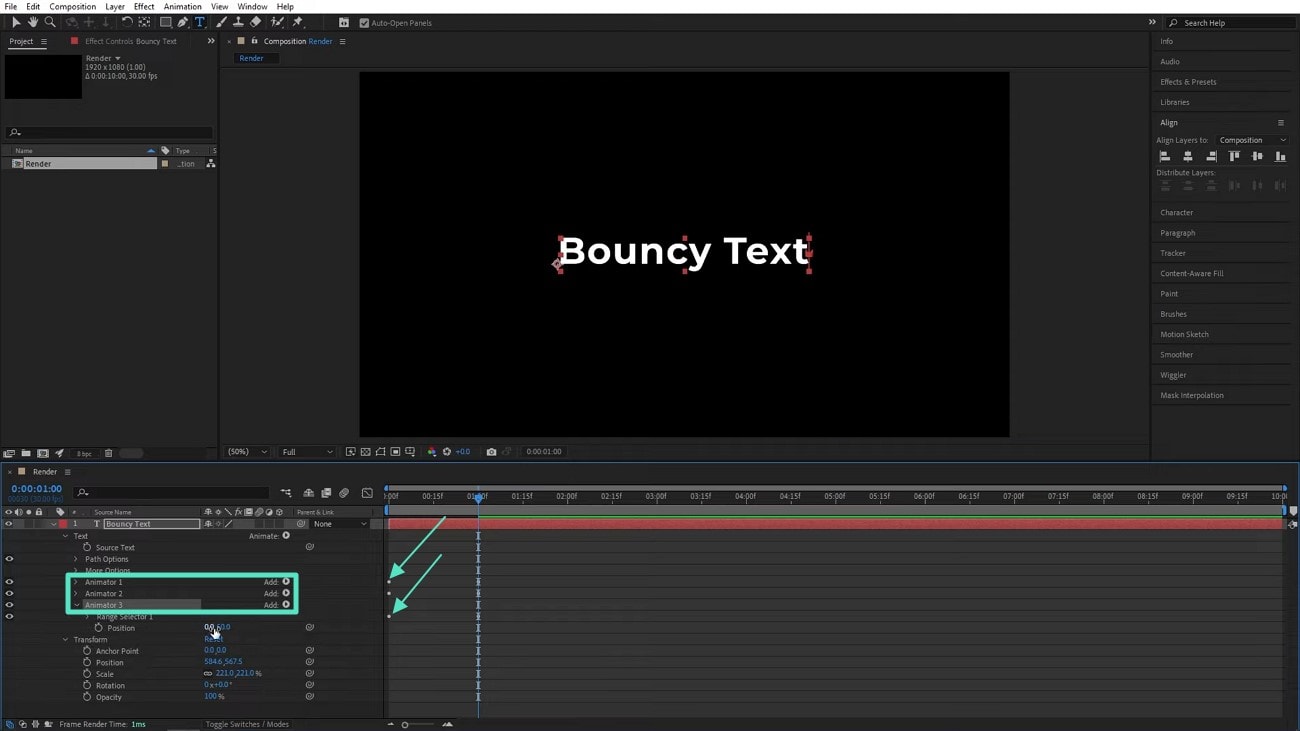The height and width of the screenshot is (731, 1300).
Task: Click the reset exposure icon
Action: pyautogui.click(x=447, y=452)
